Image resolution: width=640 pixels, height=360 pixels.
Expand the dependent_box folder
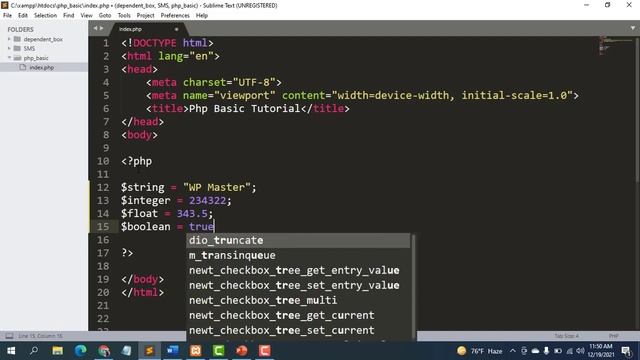9,39
